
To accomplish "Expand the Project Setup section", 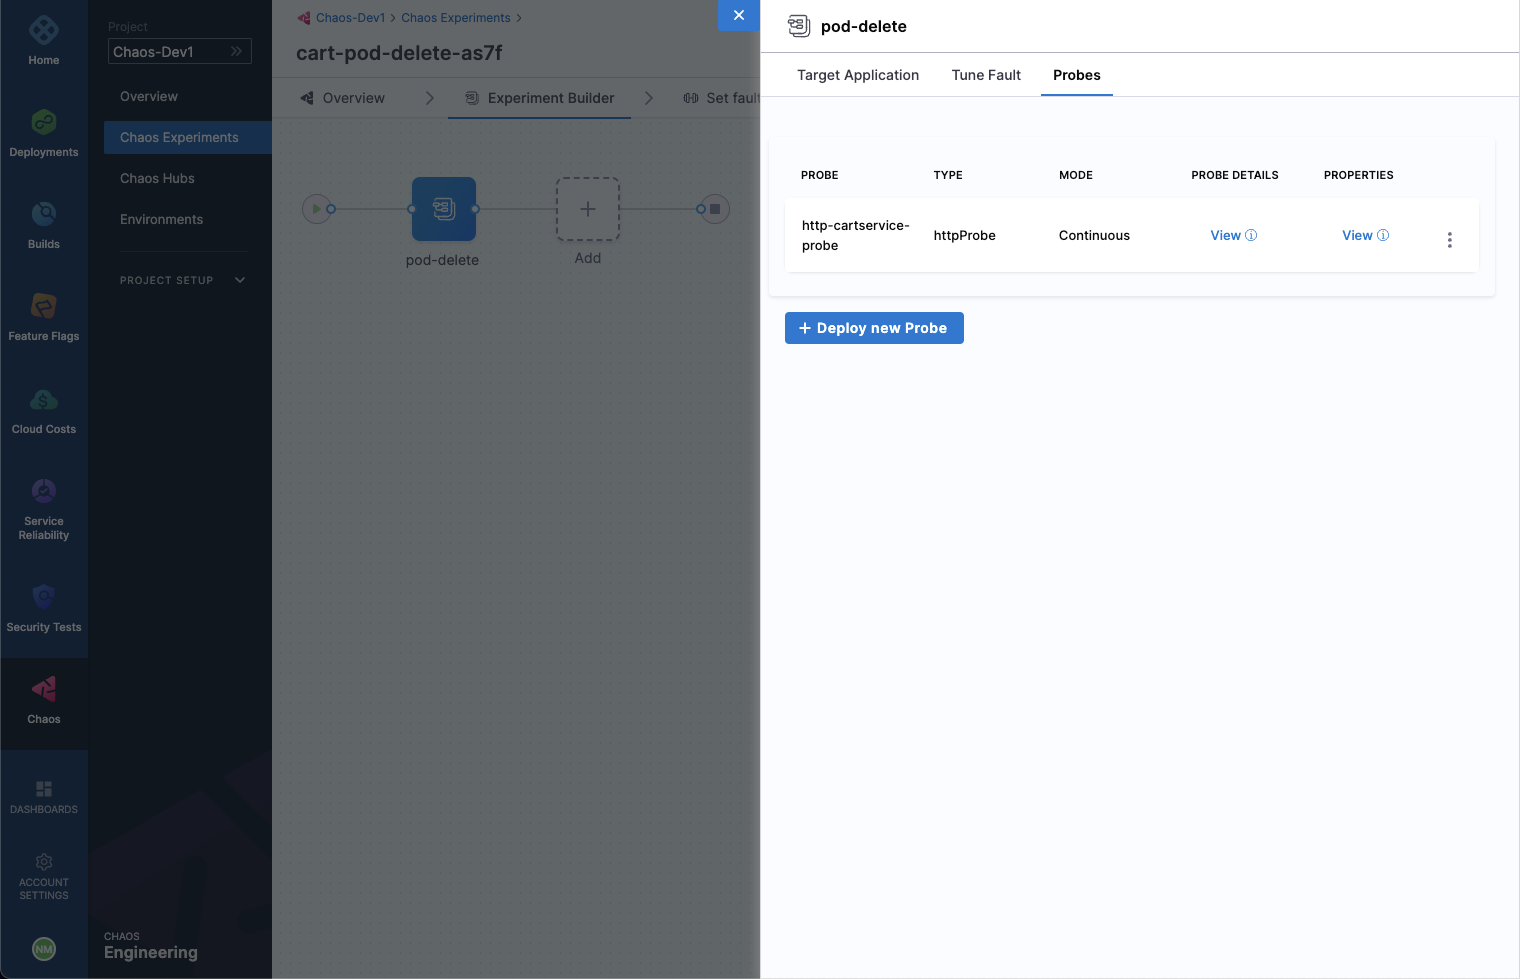I will (x=183, y=280).
